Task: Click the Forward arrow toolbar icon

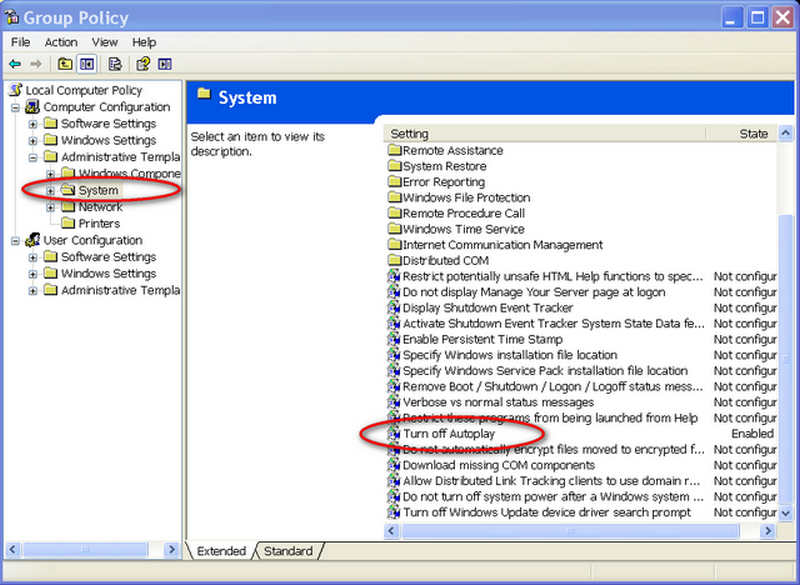Action: pos(36,64)
